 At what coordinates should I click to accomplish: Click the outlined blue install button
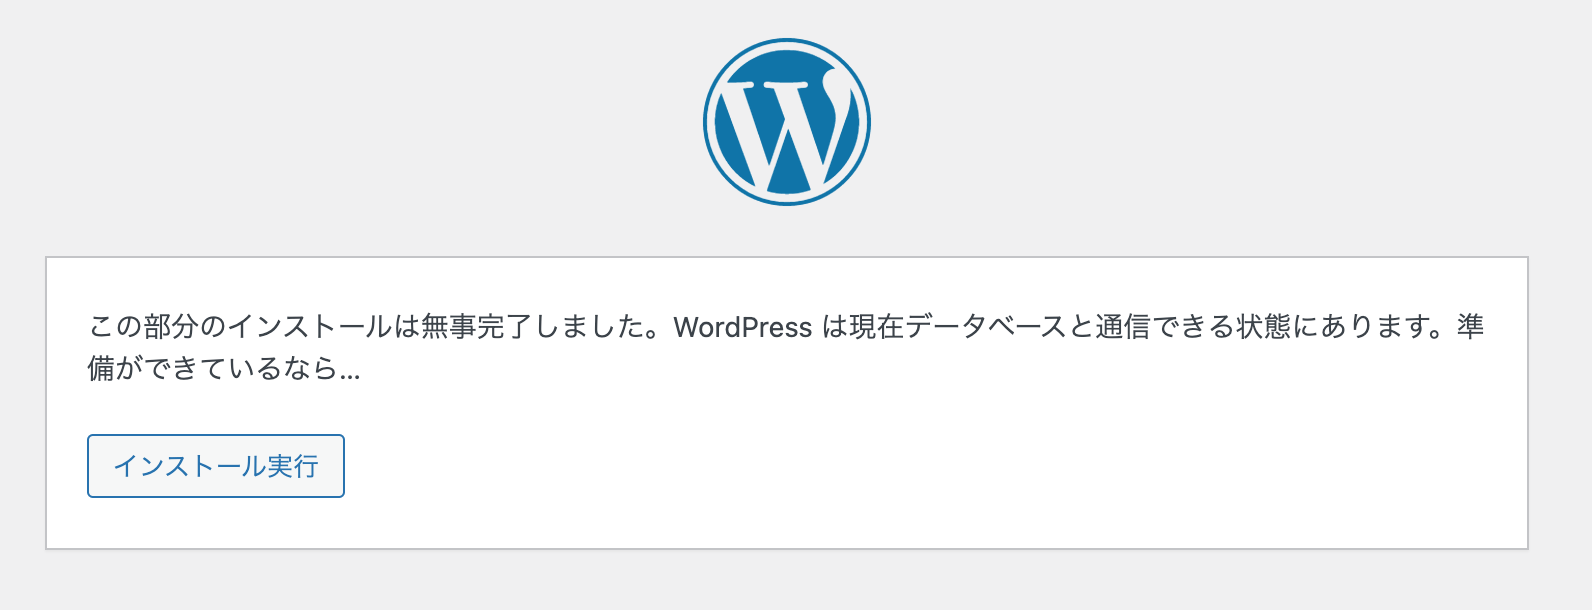pyautogui.click(x=215, y=465)
